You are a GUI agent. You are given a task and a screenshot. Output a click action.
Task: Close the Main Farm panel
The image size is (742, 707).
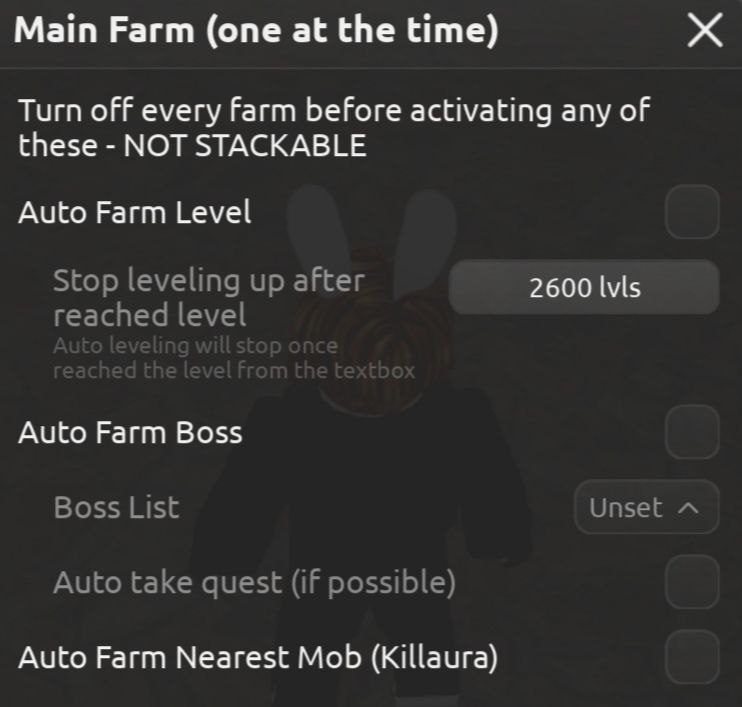(705, 32)
